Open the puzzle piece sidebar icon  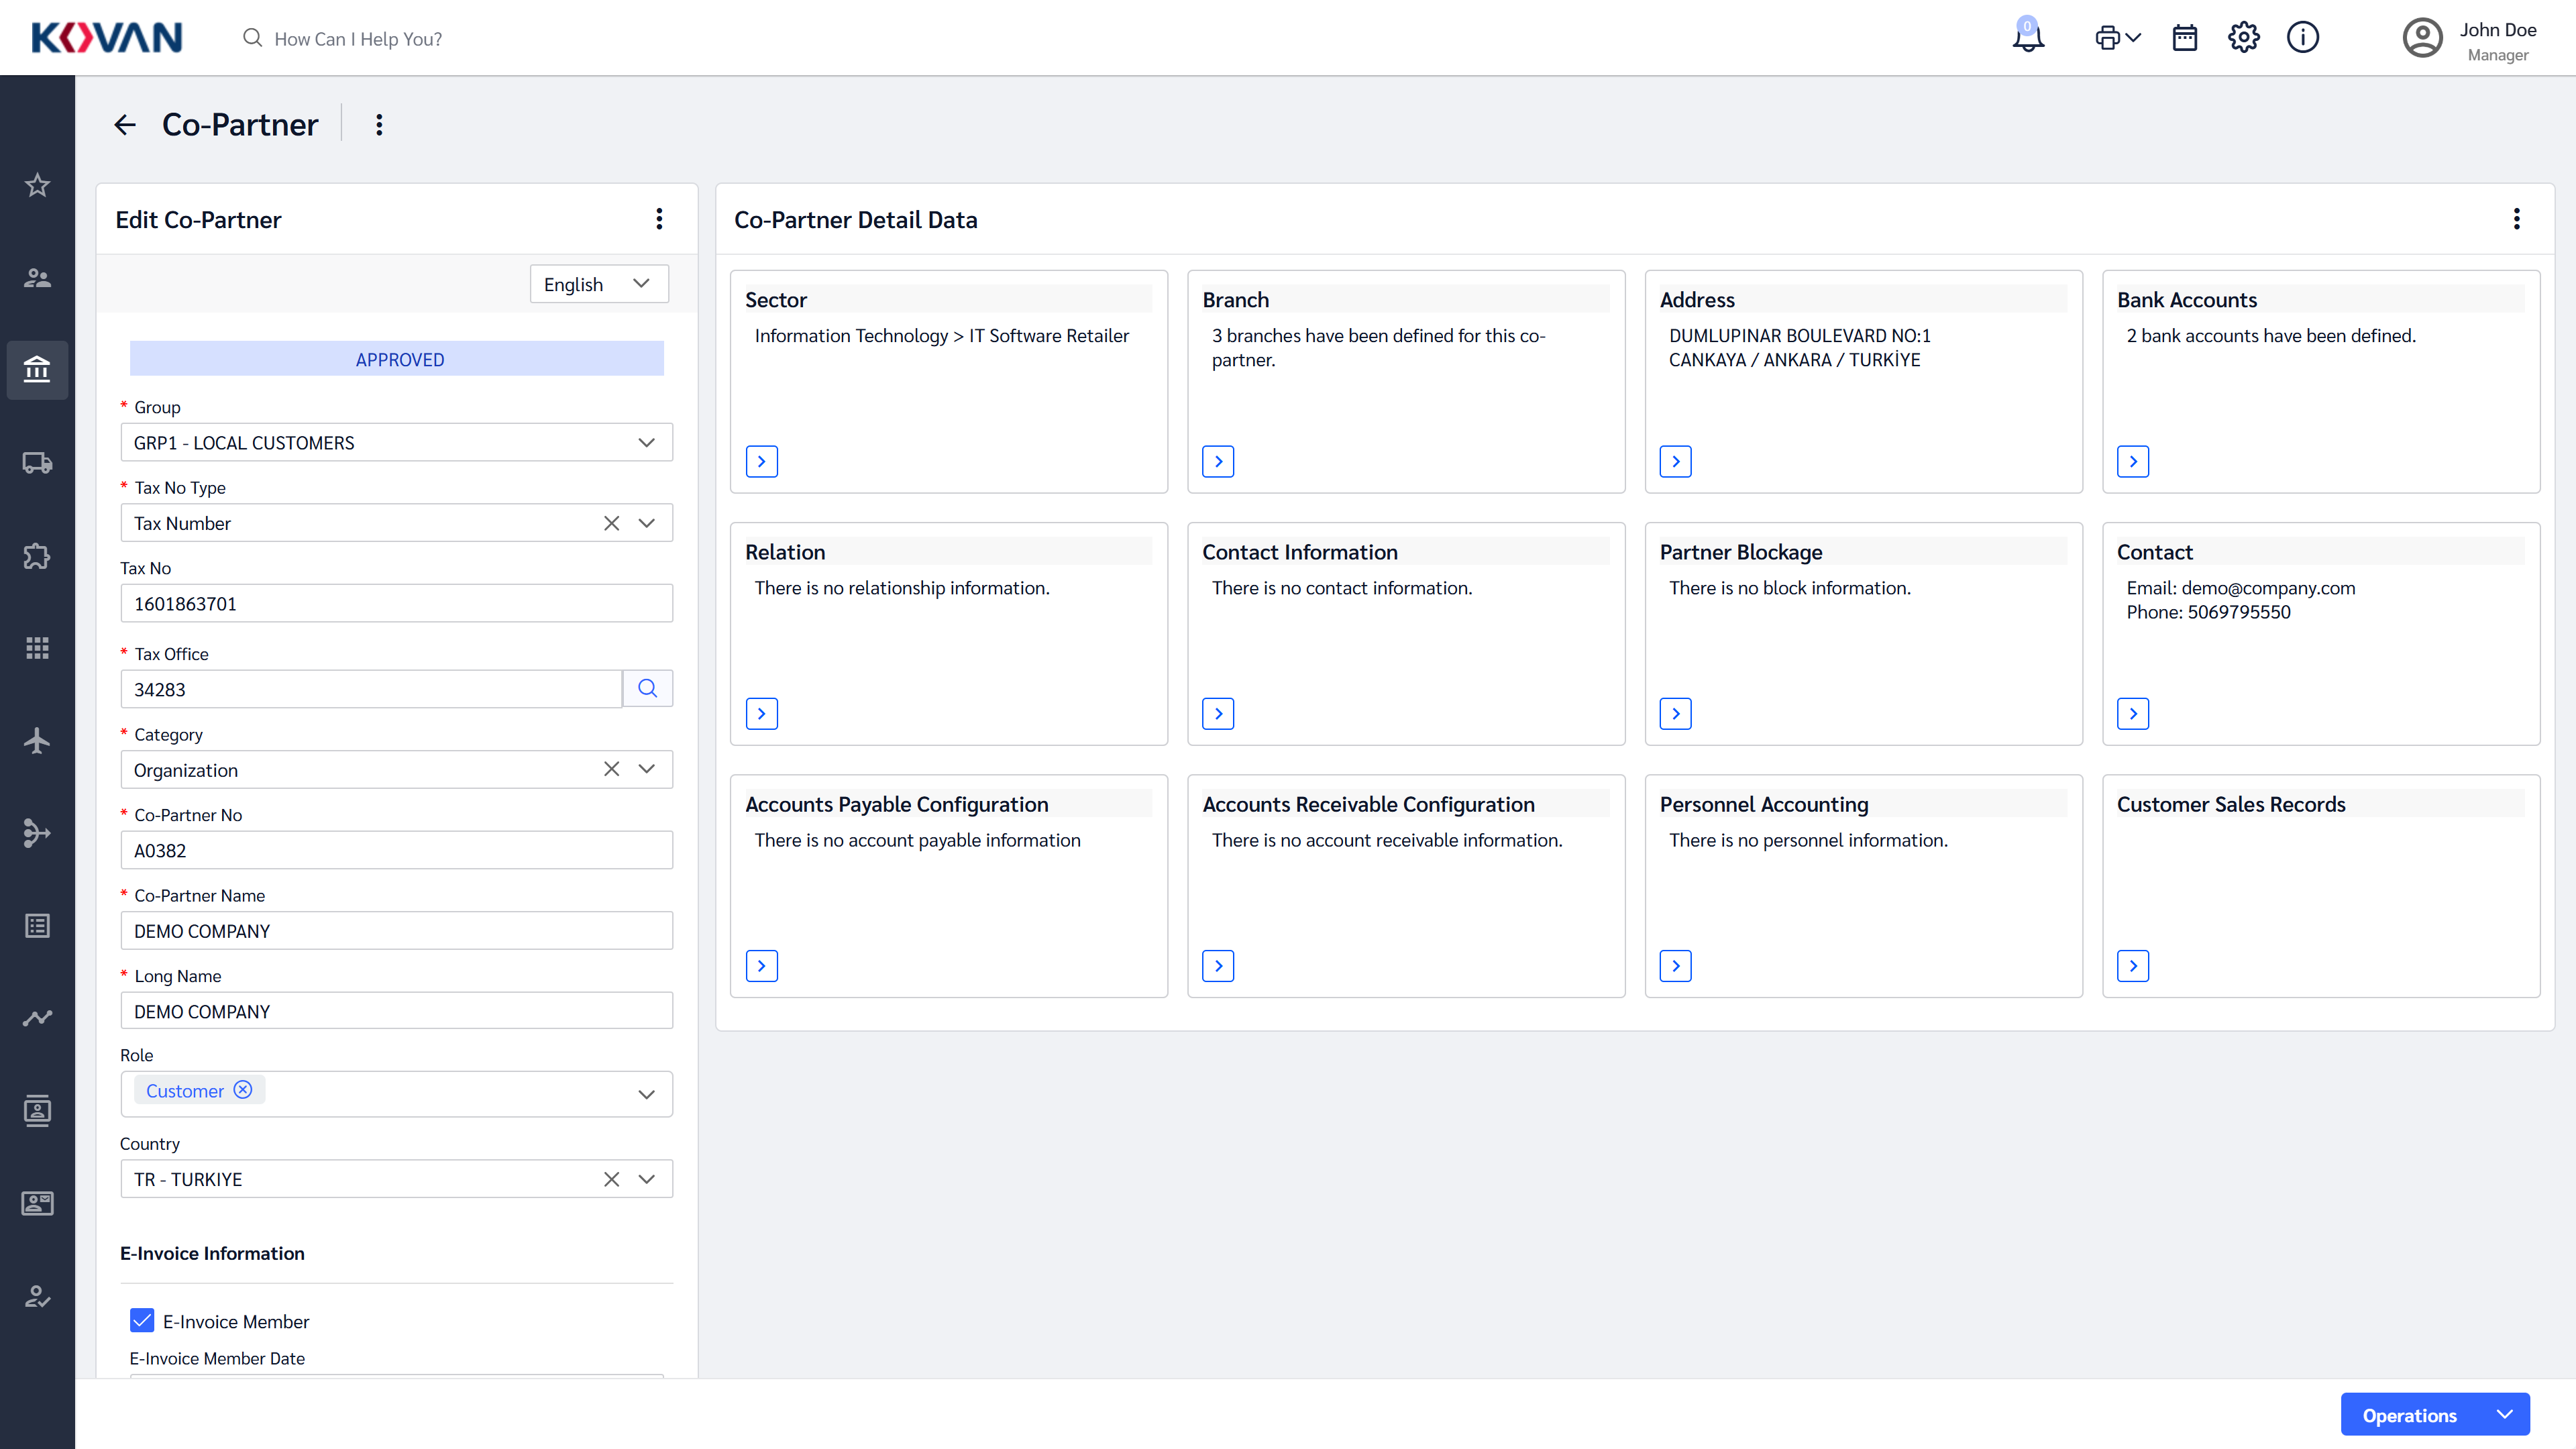point(37,556)
